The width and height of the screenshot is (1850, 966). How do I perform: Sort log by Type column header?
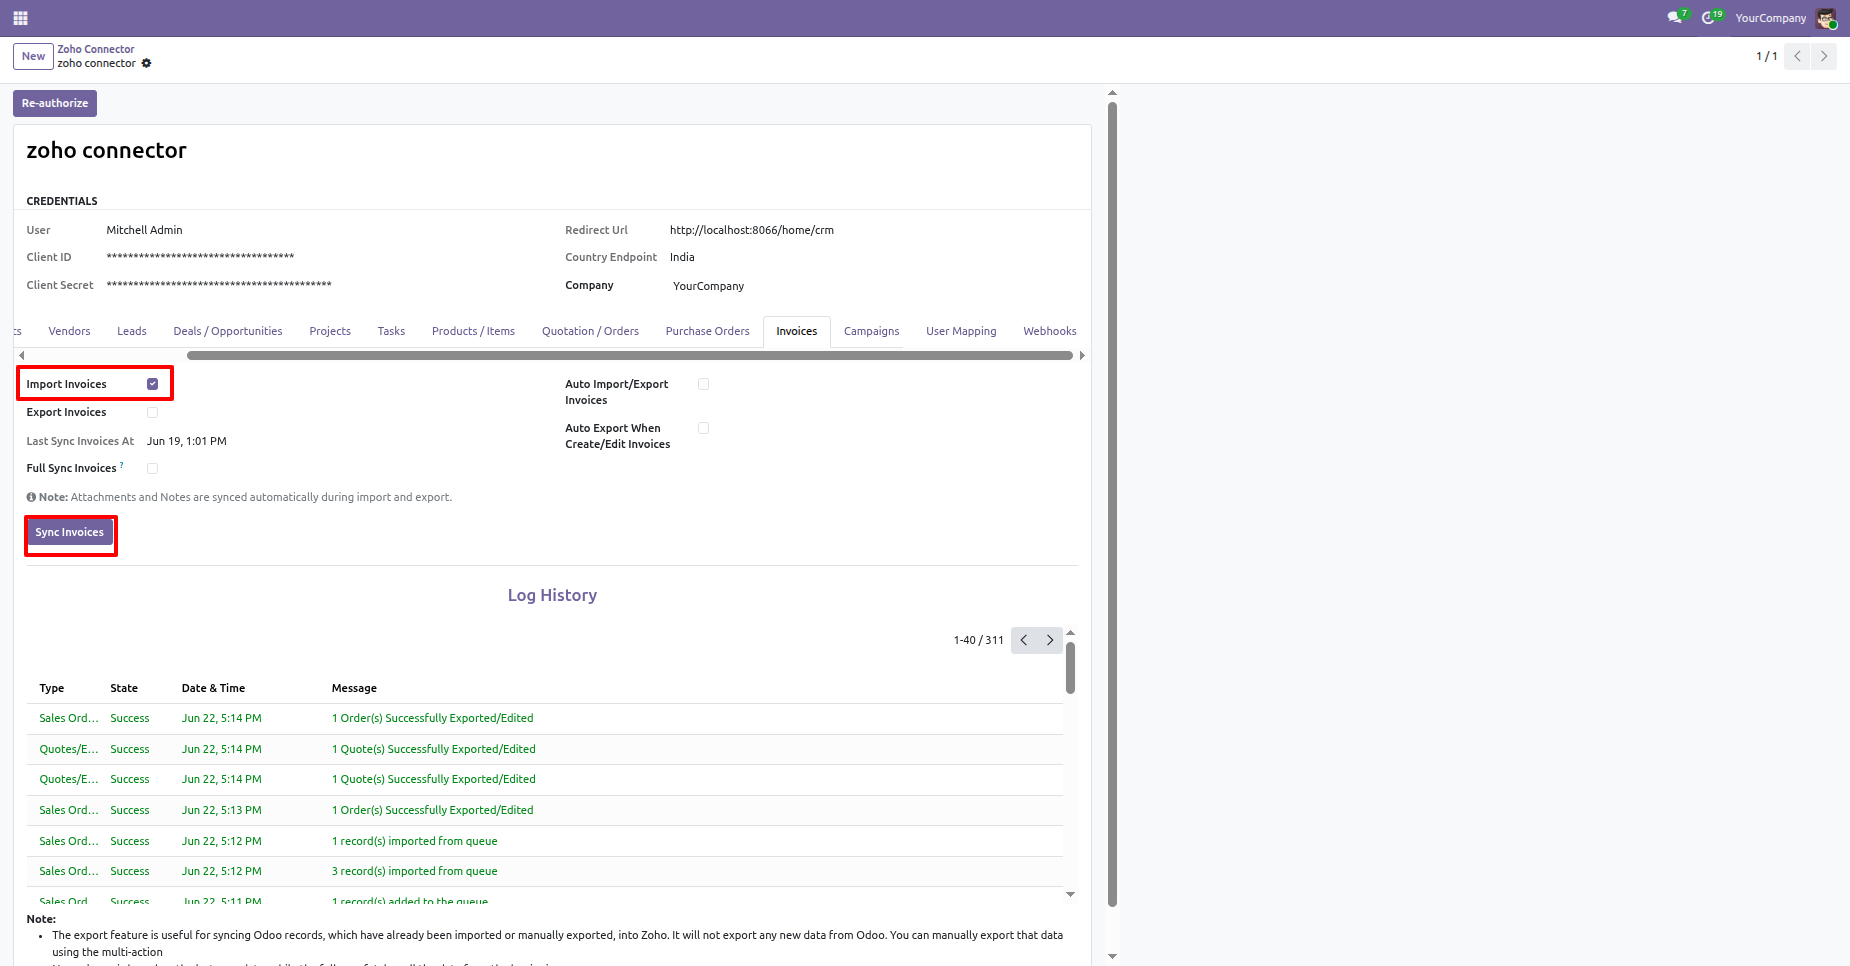(52, 688)
